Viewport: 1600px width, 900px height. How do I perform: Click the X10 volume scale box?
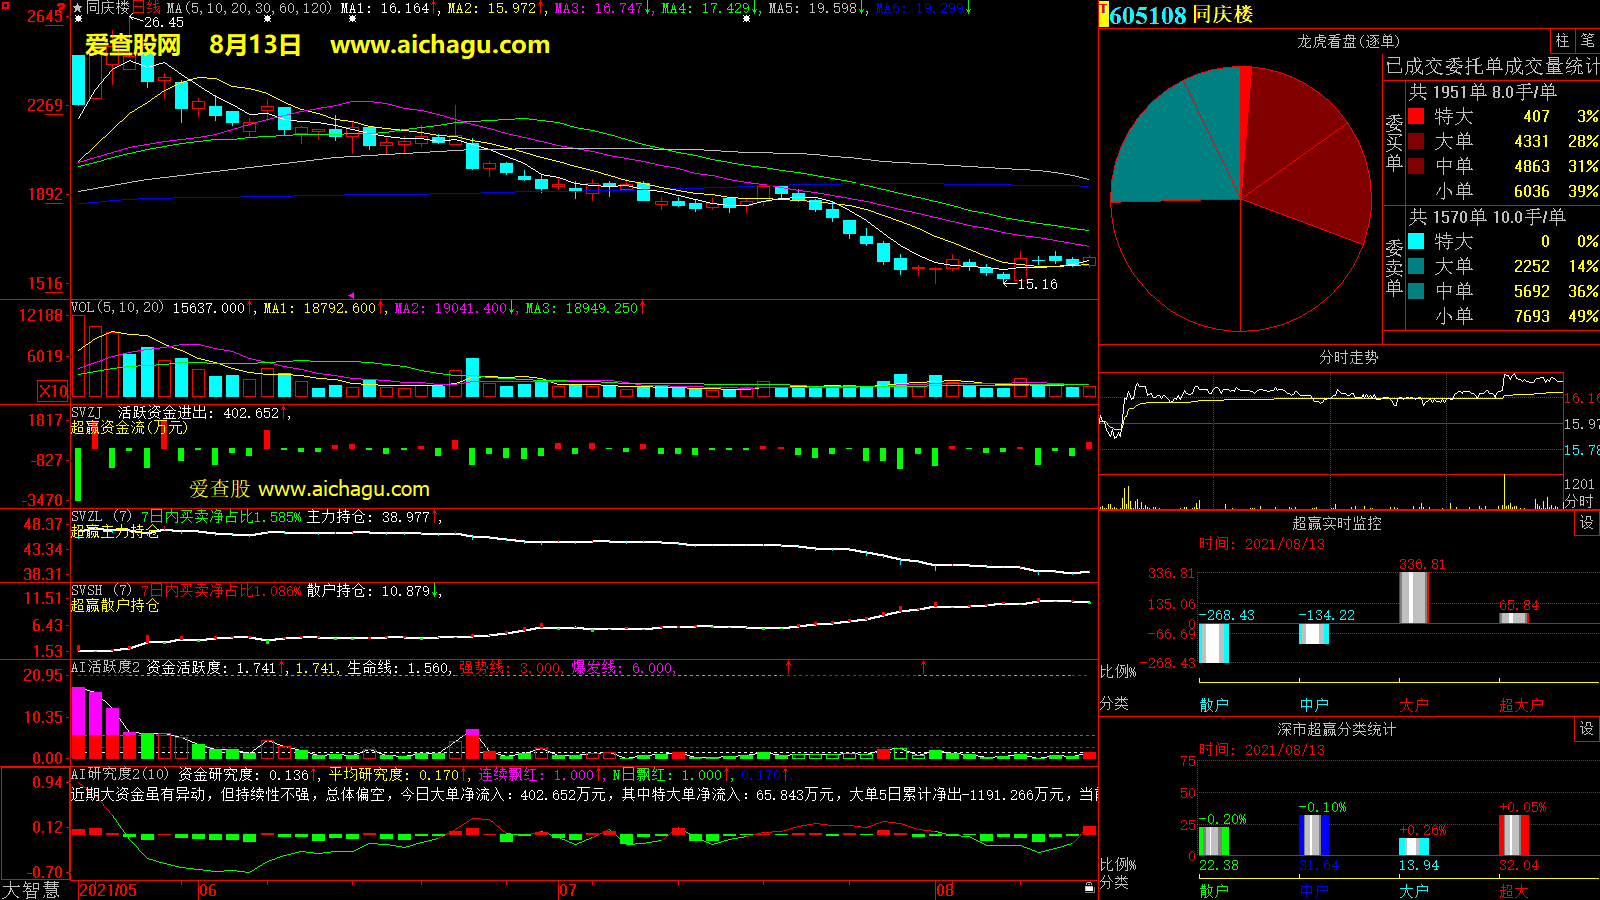coord(53,391)
